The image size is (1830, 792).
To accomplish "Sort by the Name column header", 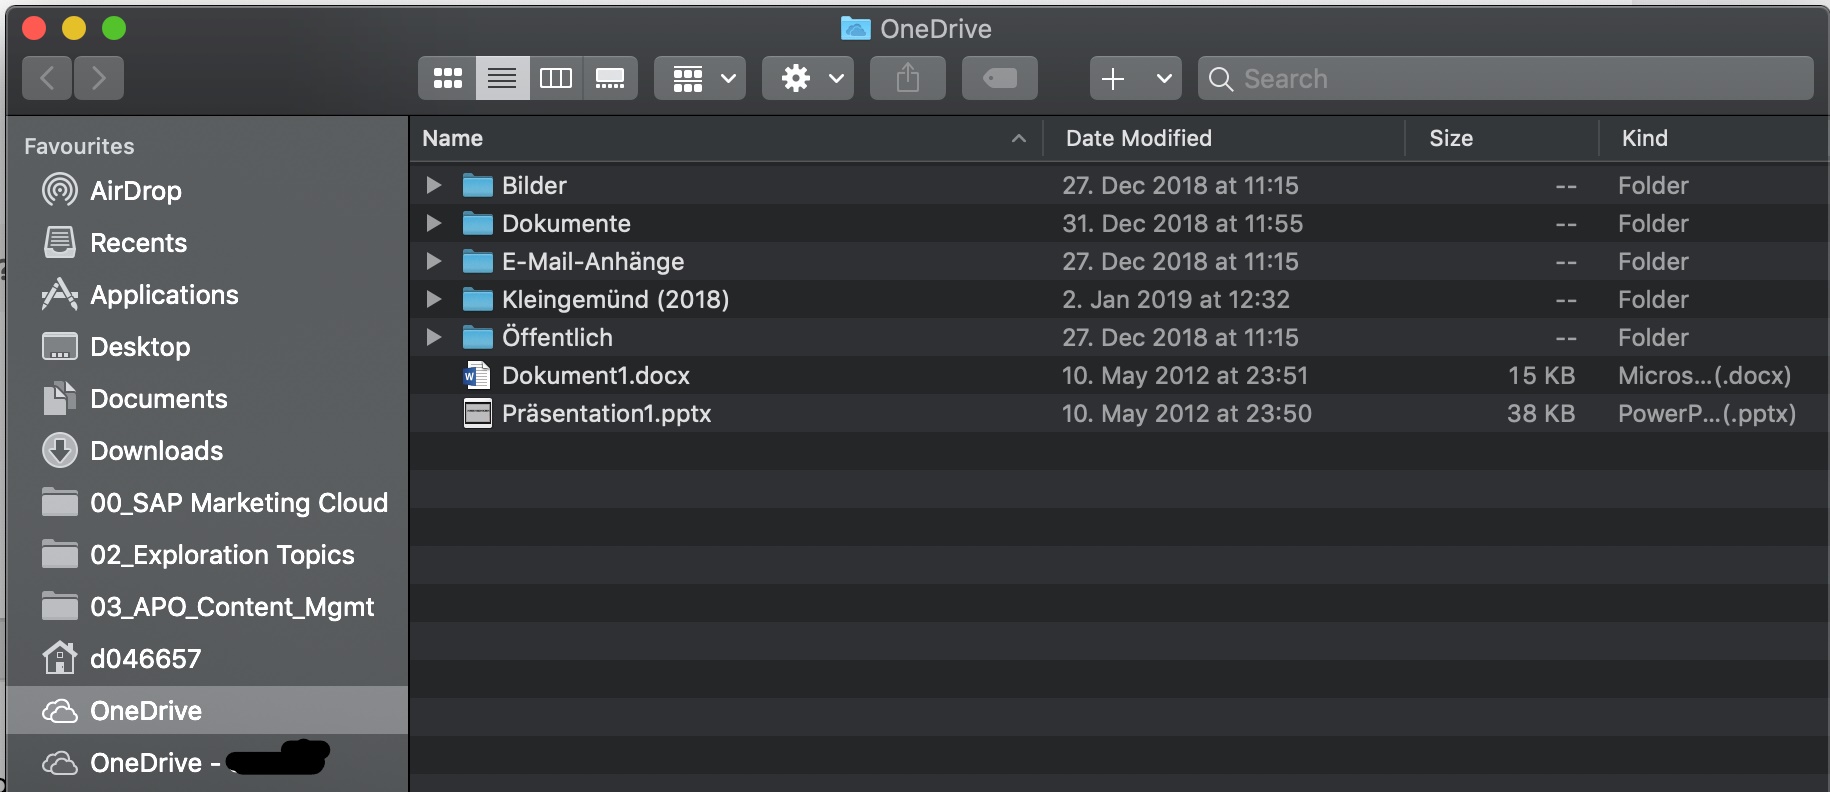I will pyautogui.click(x=726, y=138).
